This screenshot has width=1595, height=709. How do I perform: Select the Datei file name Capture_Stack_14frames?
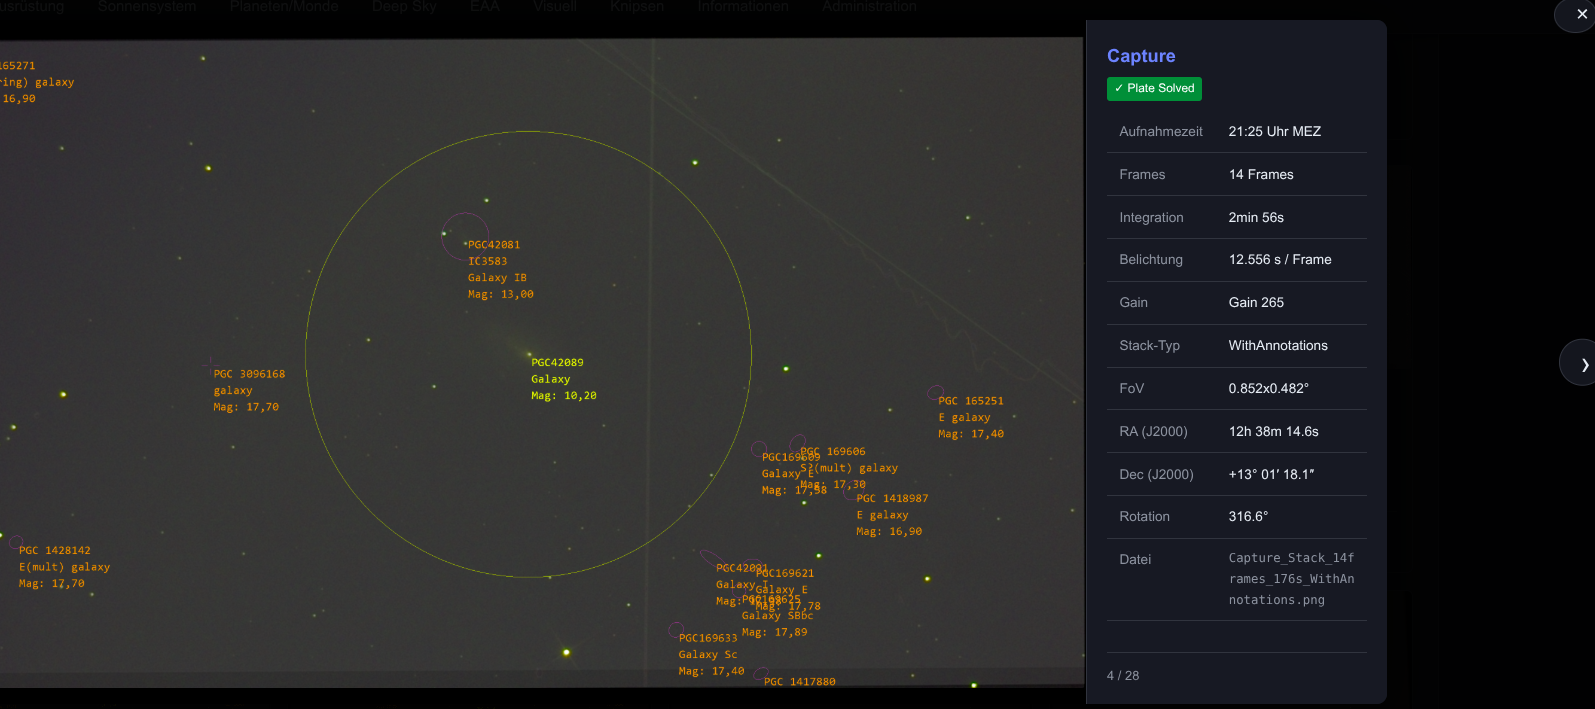click(x=1292, y=579)
